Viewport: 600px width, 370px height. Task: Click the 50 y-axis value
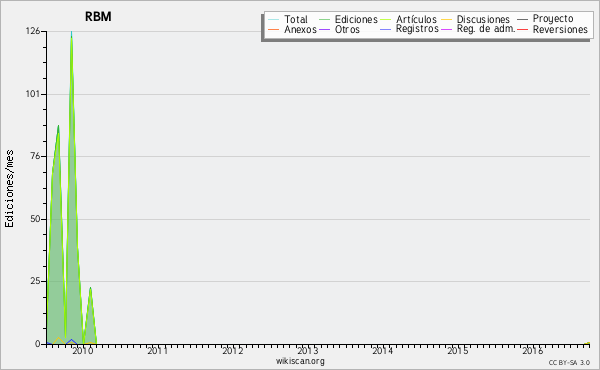(35, 219)
